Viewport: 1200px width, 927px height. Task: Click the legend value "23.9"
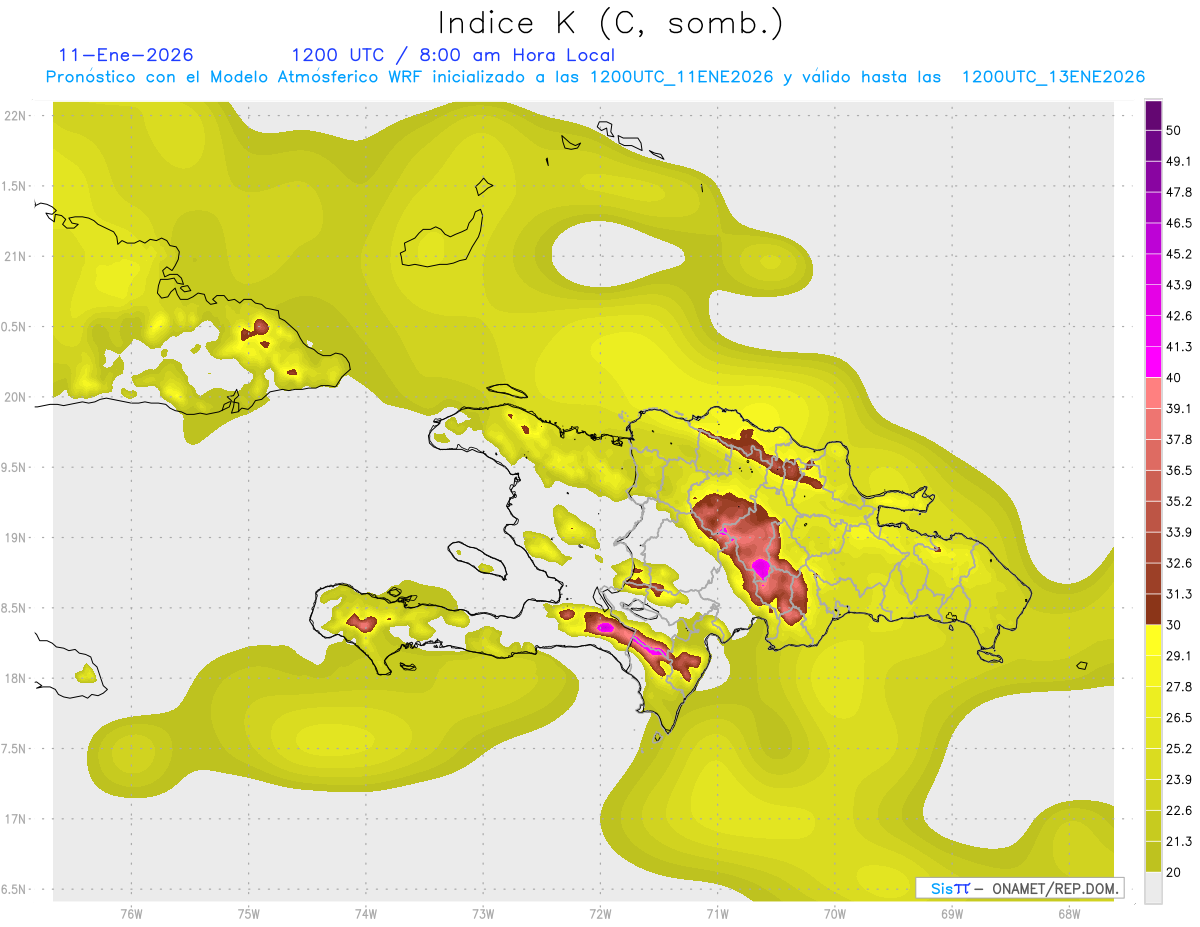pyautogui.click(x=1178, y=780)
